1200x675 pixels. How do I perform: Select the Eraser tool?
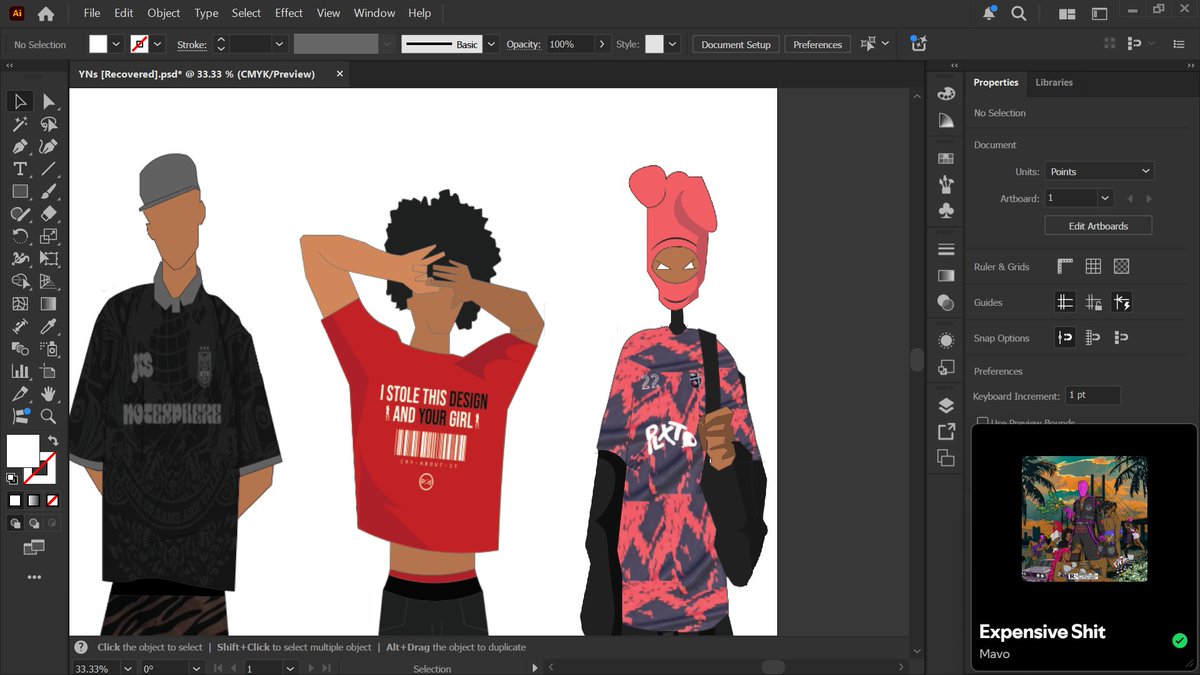[49, 214]
